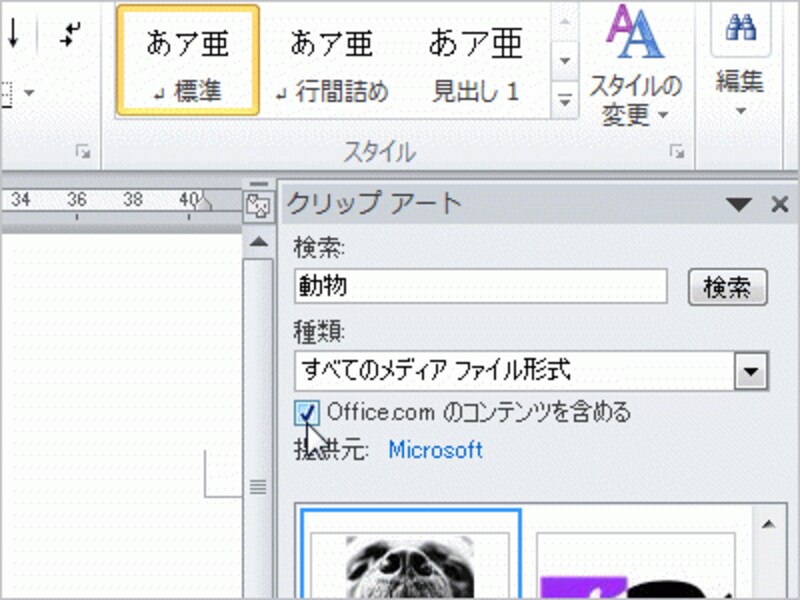The image size is (800, 600).
Task: Click the split bar above the scrollbar
Action: pyautogui.click(x=259, y=184)
